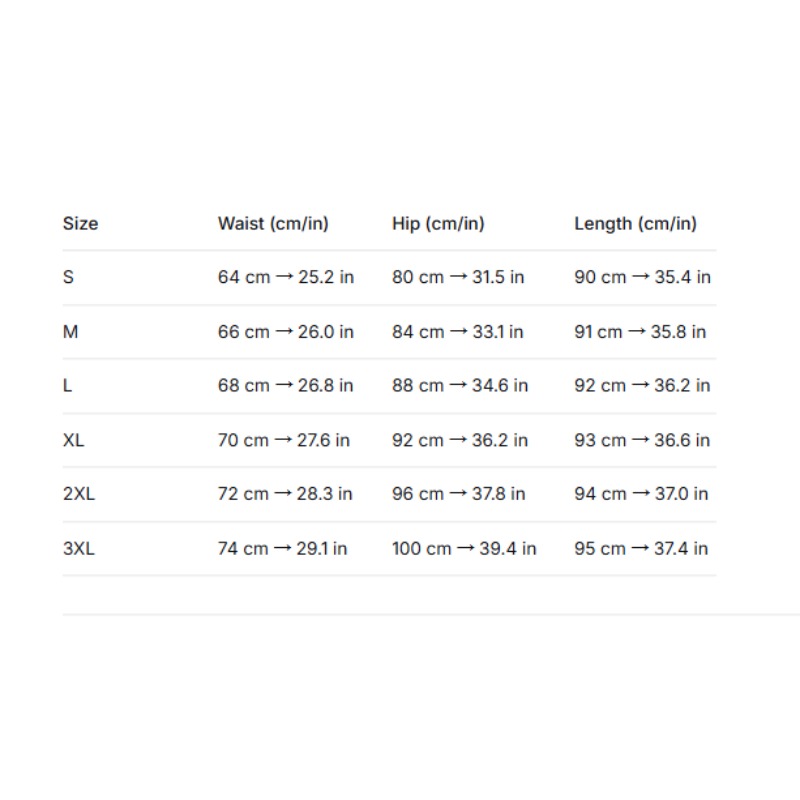Screen dimensions: 800x800
Task: Click the 95 cm → 37.4 in length cell
Action: (x=641, y=548)
